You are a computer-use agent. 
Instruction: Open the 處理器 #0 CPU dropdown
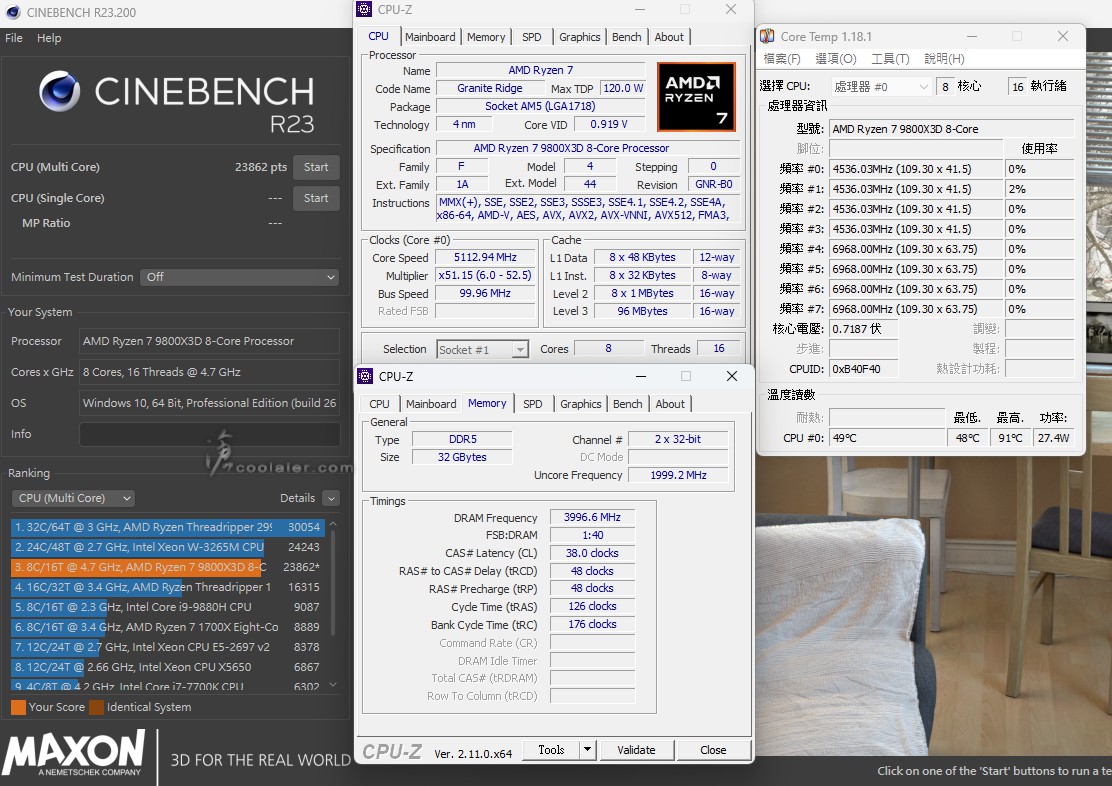[x=880, y=87]
